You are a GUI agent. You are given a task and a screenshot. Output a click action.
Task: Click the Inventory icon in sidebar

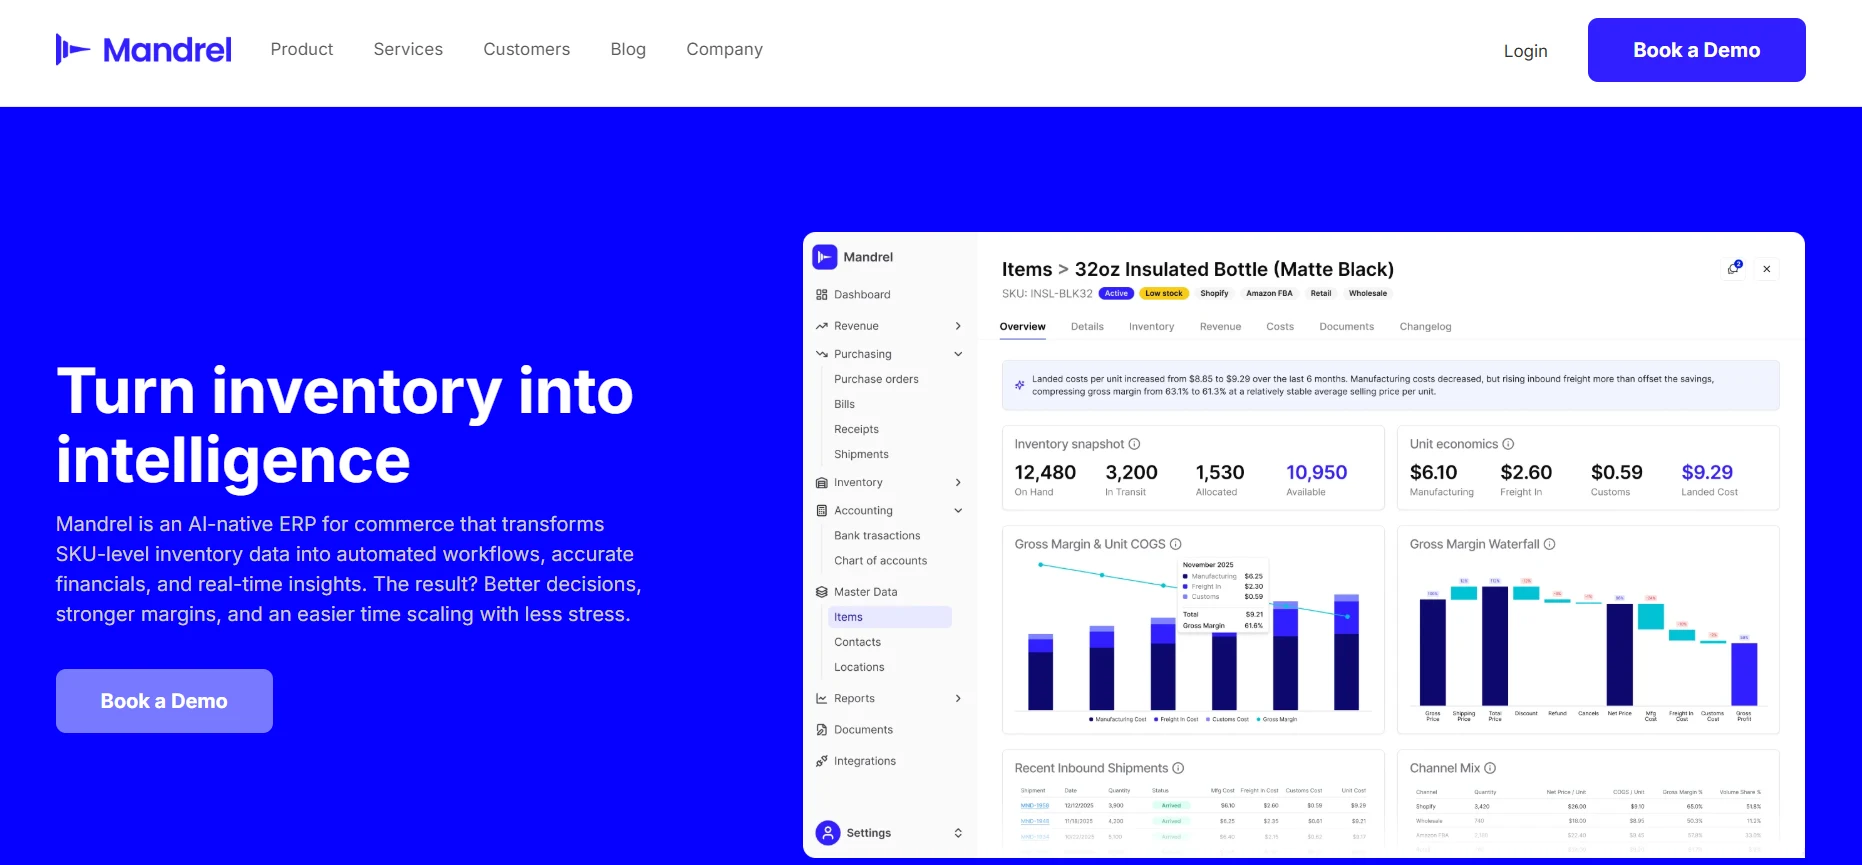pos(822,483)
